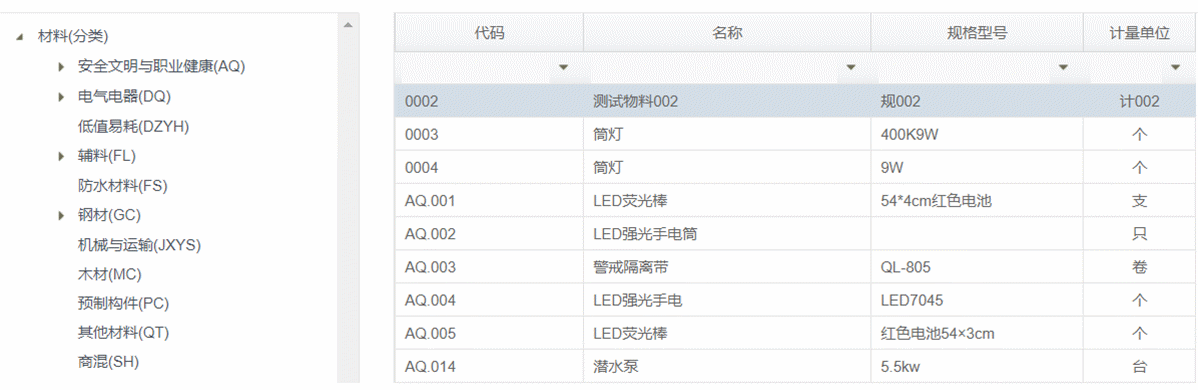Viewport: 1198px width, 390px height.
Task: Open the 代码 column filter dropdown
Action: click(x=564, y=67)
